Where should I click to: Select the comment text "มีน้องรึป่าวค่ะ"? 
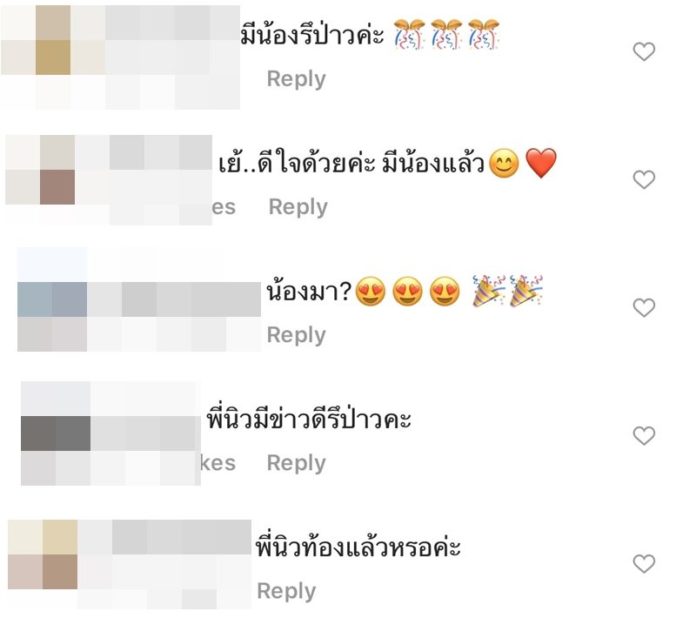312,34
